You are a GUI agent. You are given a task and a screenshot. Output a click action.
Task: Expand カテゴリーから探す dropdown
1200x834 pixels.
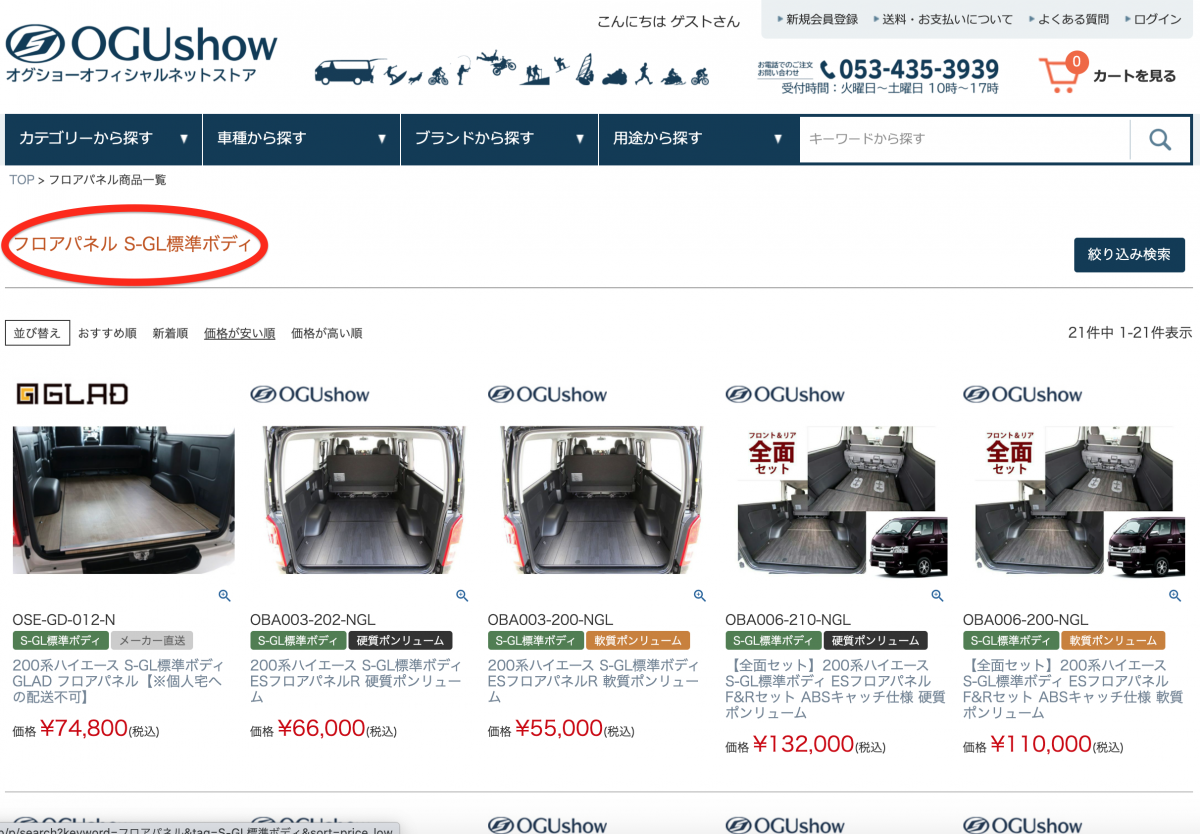pos(103,139)
